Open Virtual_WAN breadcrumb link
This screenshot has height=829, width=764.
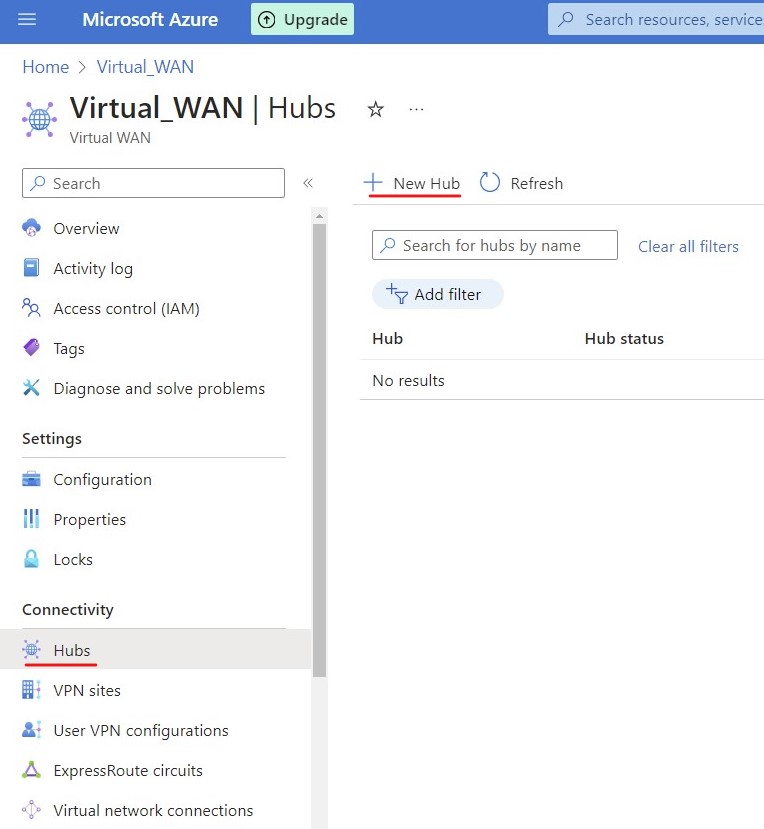click(145, 67)
